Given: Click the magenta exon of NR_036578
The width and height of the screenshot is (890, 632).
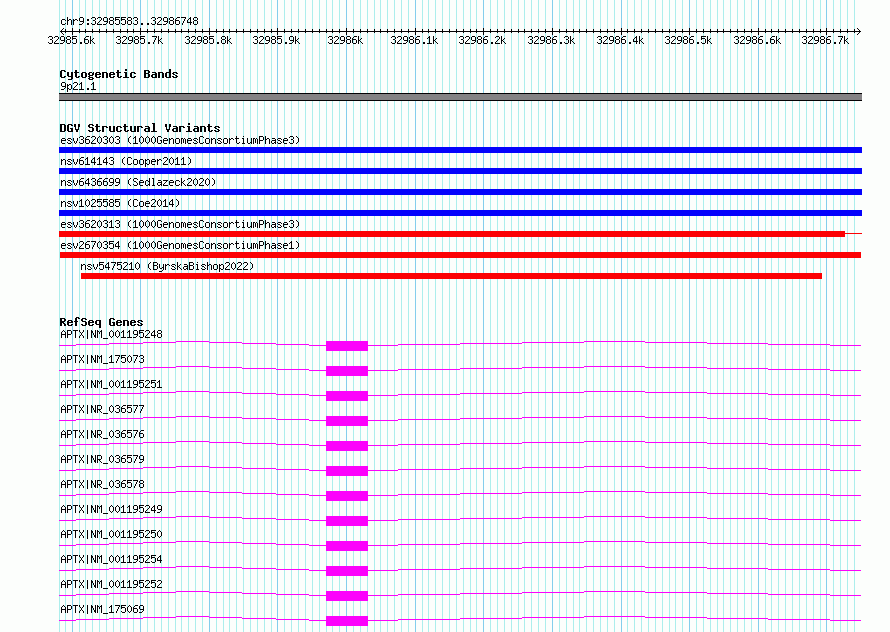Looking at the screenshot, I should pos(347,496).
